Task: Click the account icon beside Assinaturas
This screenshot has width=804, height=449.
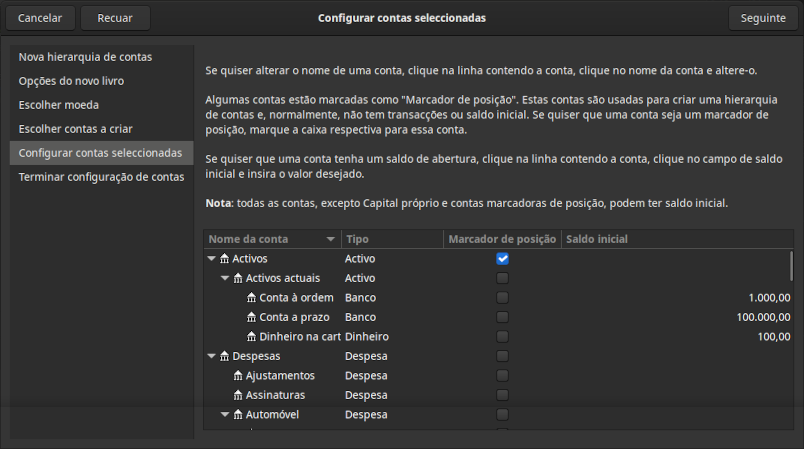Action: pyautogui.click(x=238, y=395)
